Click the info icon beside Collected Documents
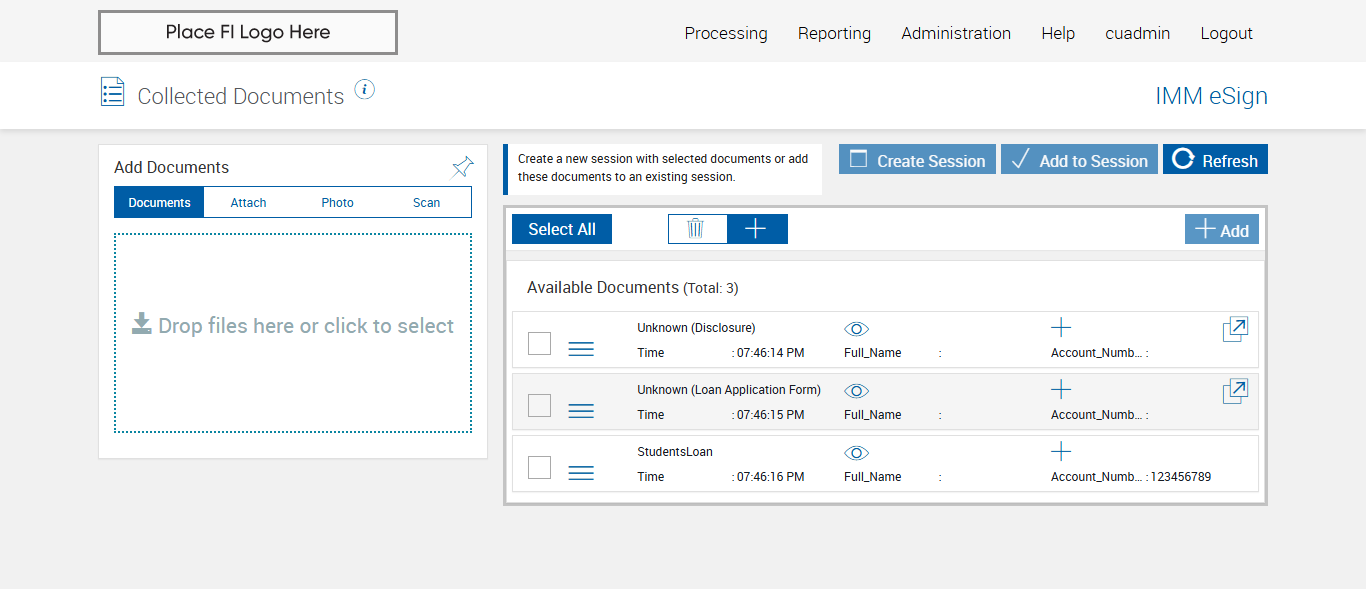The height and width of the screenshot is (589, 1366). point(365,90)
